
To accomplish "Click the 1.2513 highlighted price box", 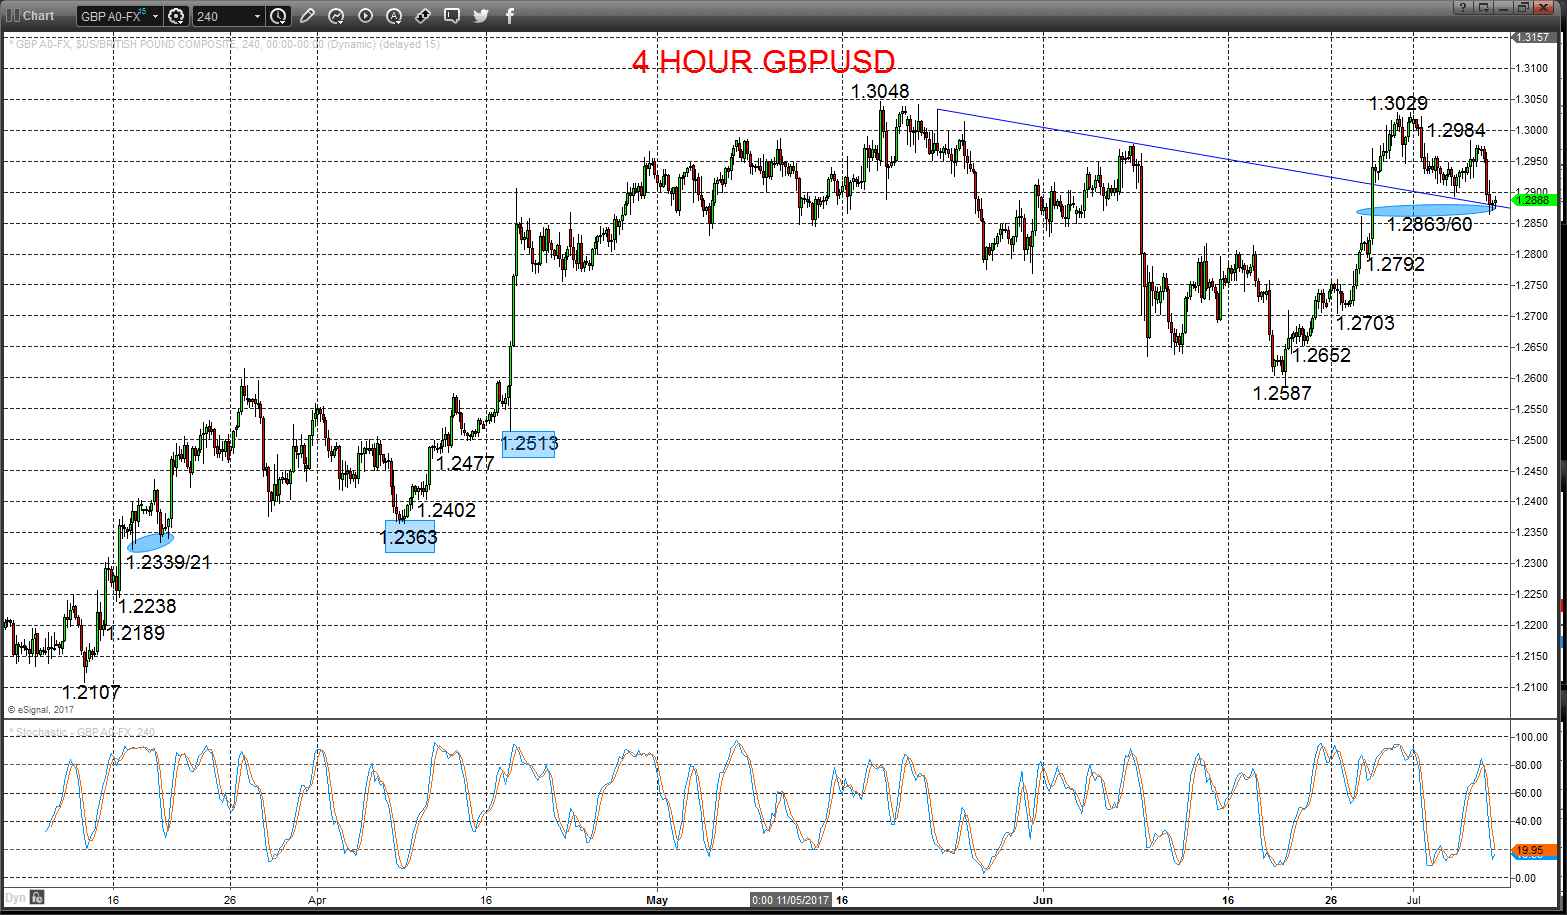I will 528,443.
